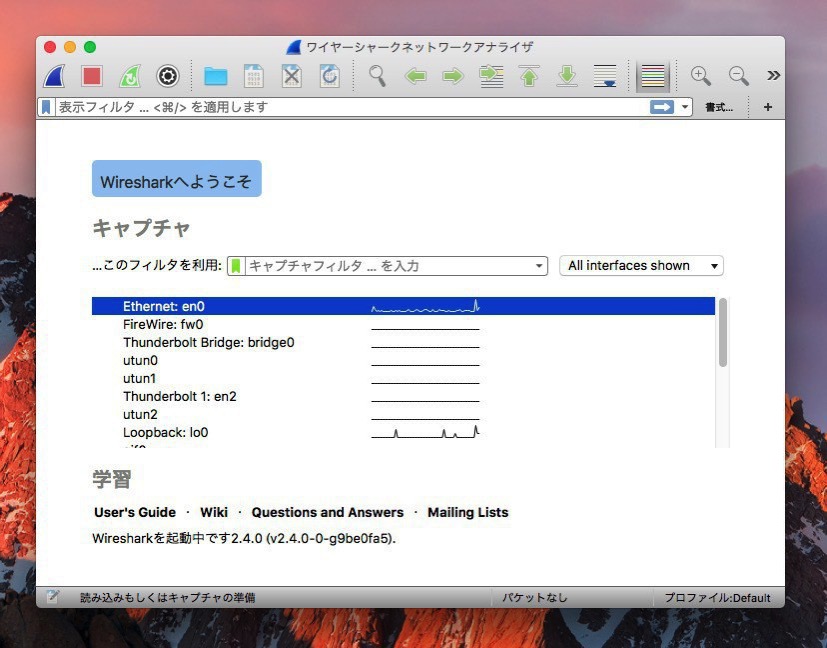Close the capture file icon
The height and width of the screenshot is (648, 827).
pos(292,76)
